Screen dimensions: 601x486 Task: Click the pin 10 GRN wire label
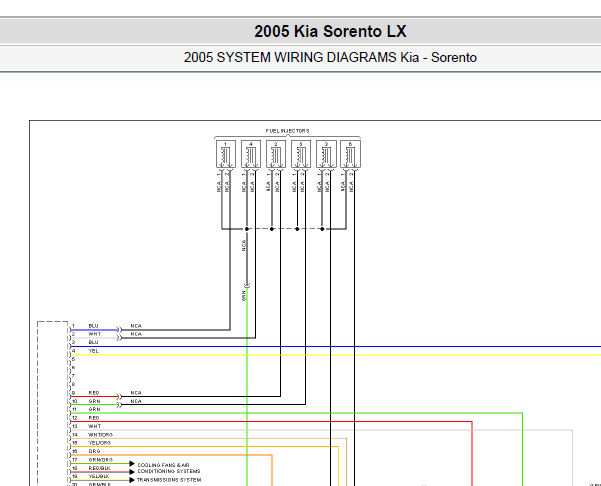point(94,401)
